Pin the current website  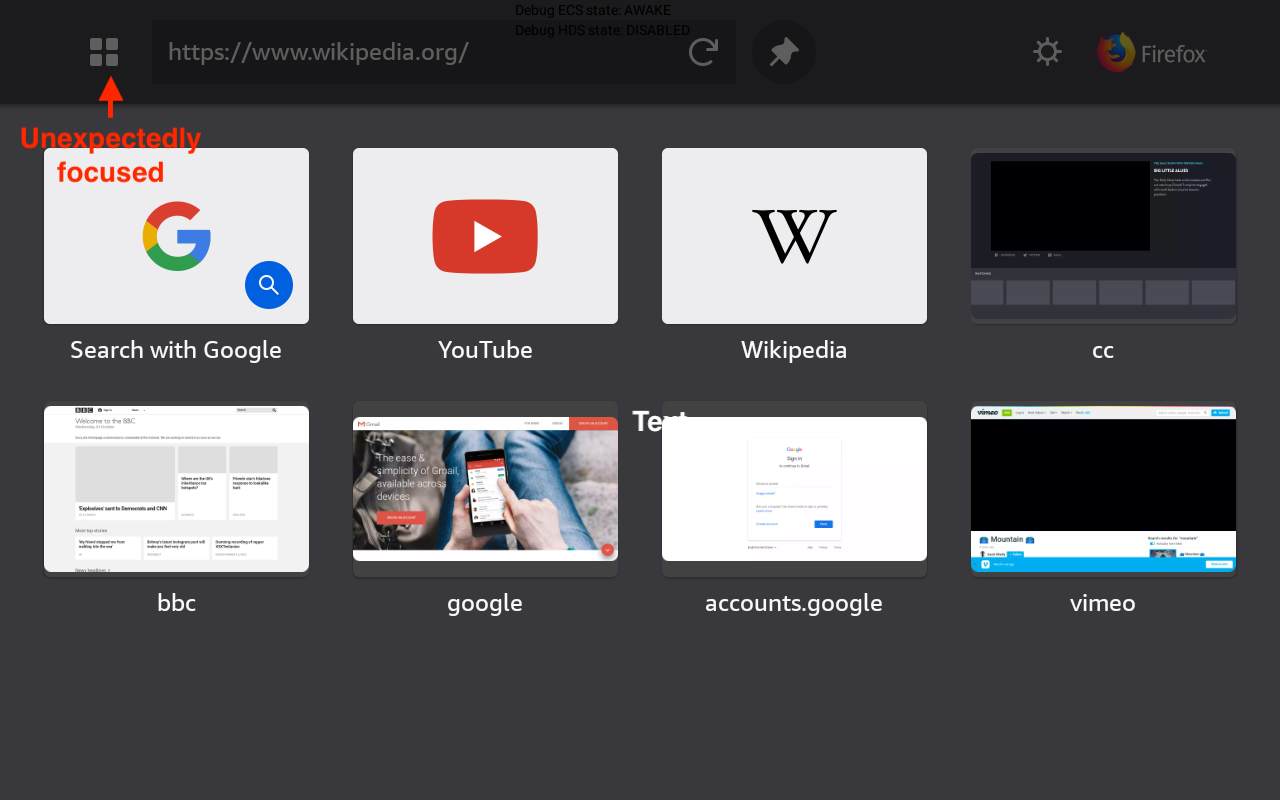coord(783,52)
